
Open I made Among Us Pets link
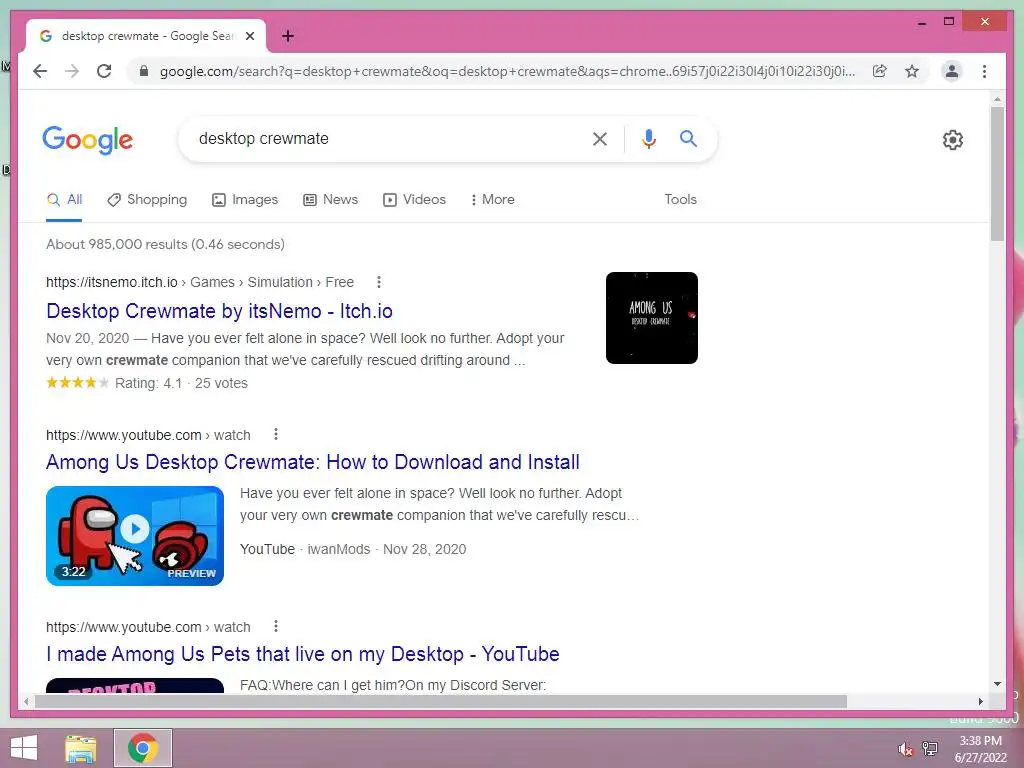(303, 654)
